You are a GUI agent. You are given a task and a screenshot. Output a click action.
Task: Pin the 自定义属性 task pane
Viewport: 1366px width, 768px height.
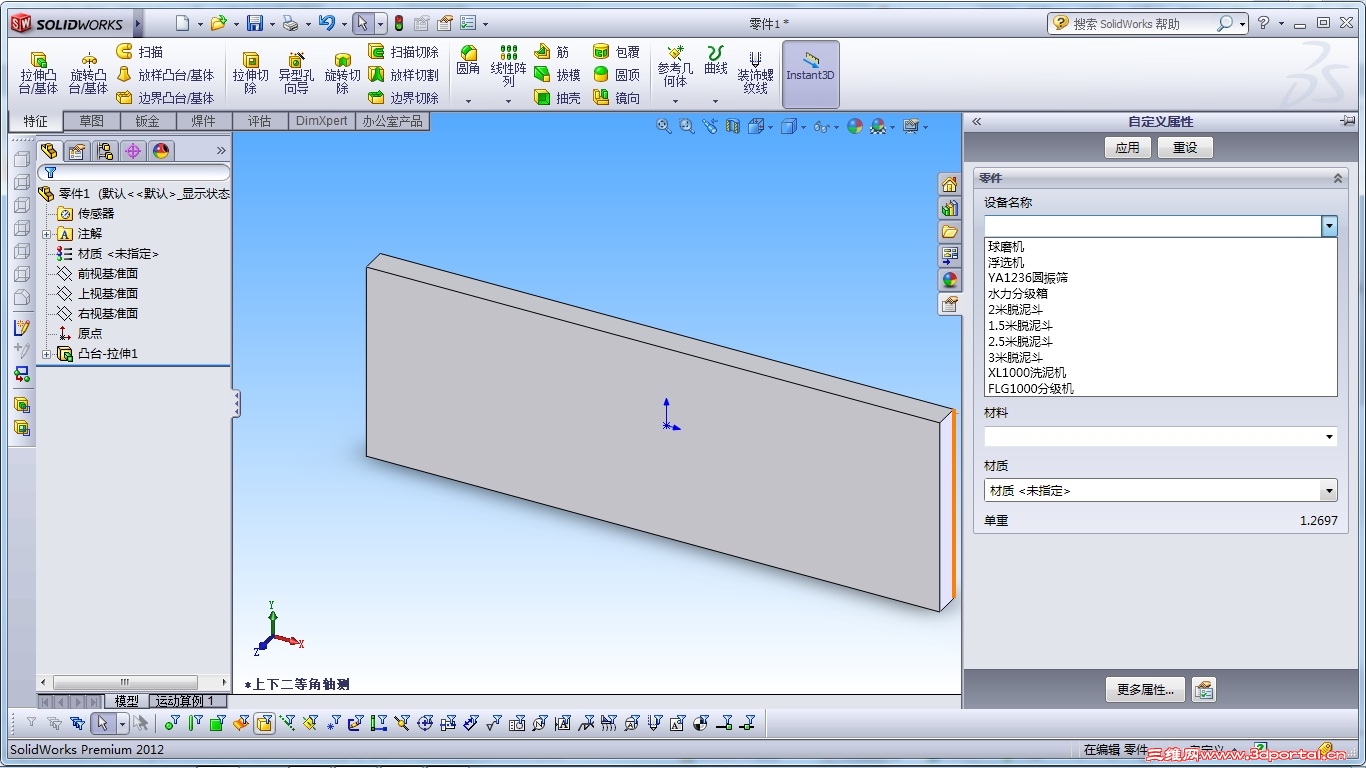click(1347, 121)
